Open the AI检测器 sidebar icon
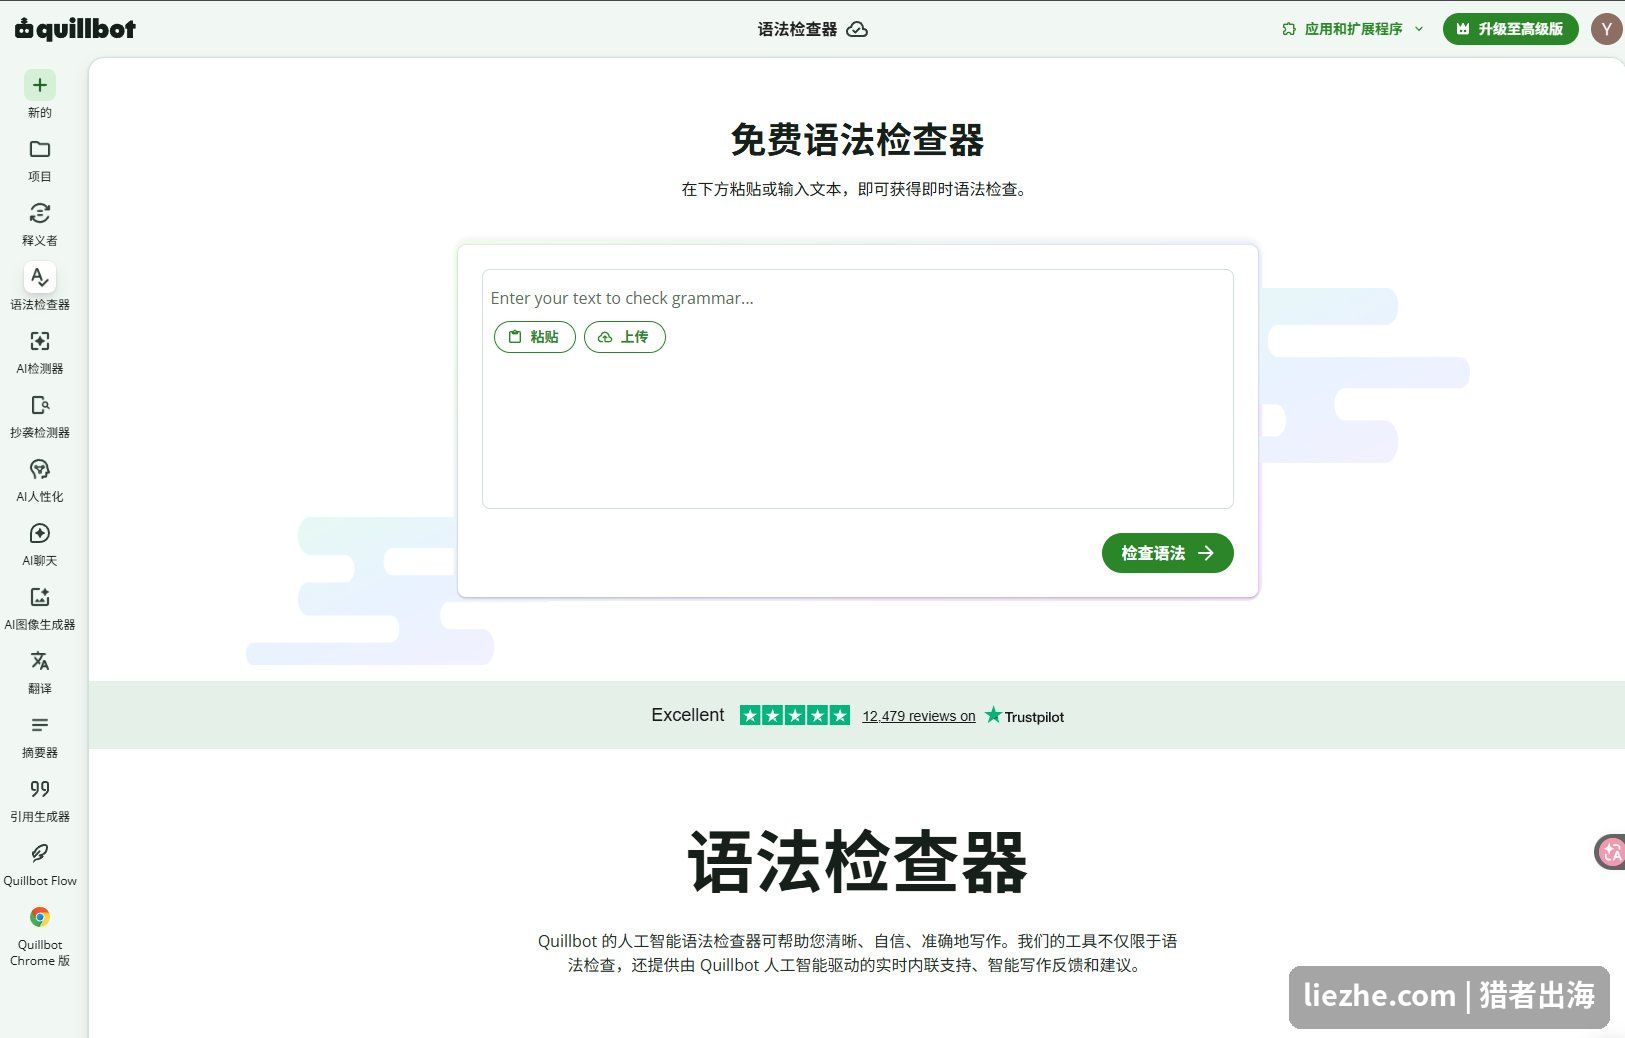Screen dimensions: 1625x1038 pyautogui.click(x=40, y=341)
